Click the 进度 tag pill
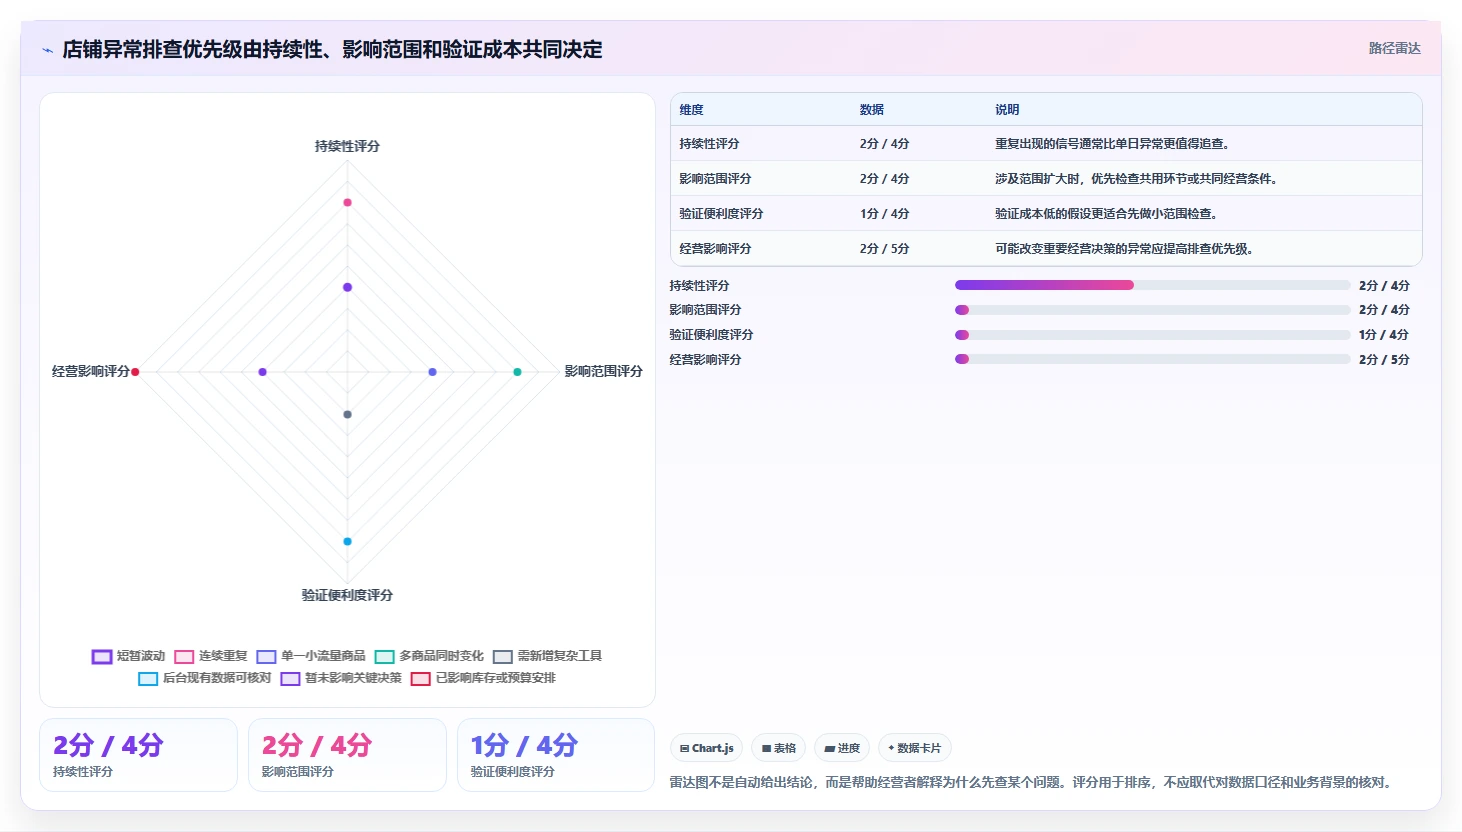Image resolution: width=1462 pixels, height=832 pixels. [x=842, y=748]
